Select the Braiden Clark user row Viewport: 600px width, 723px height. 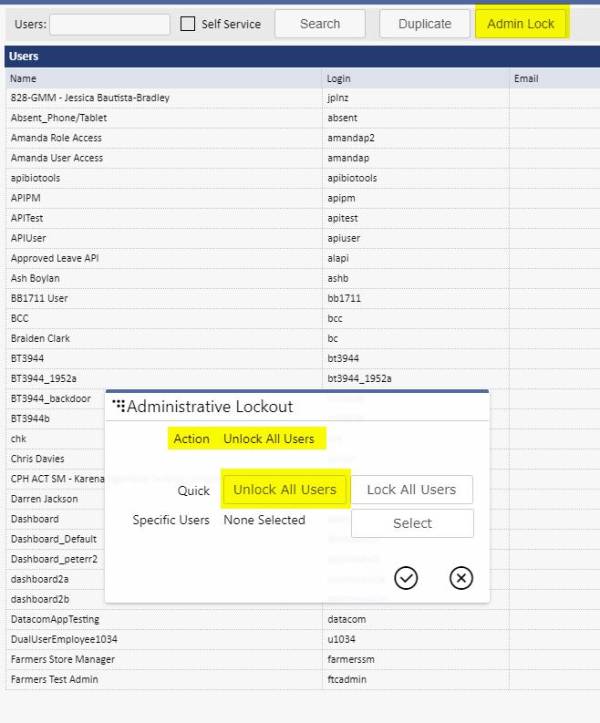click(40, 338)
